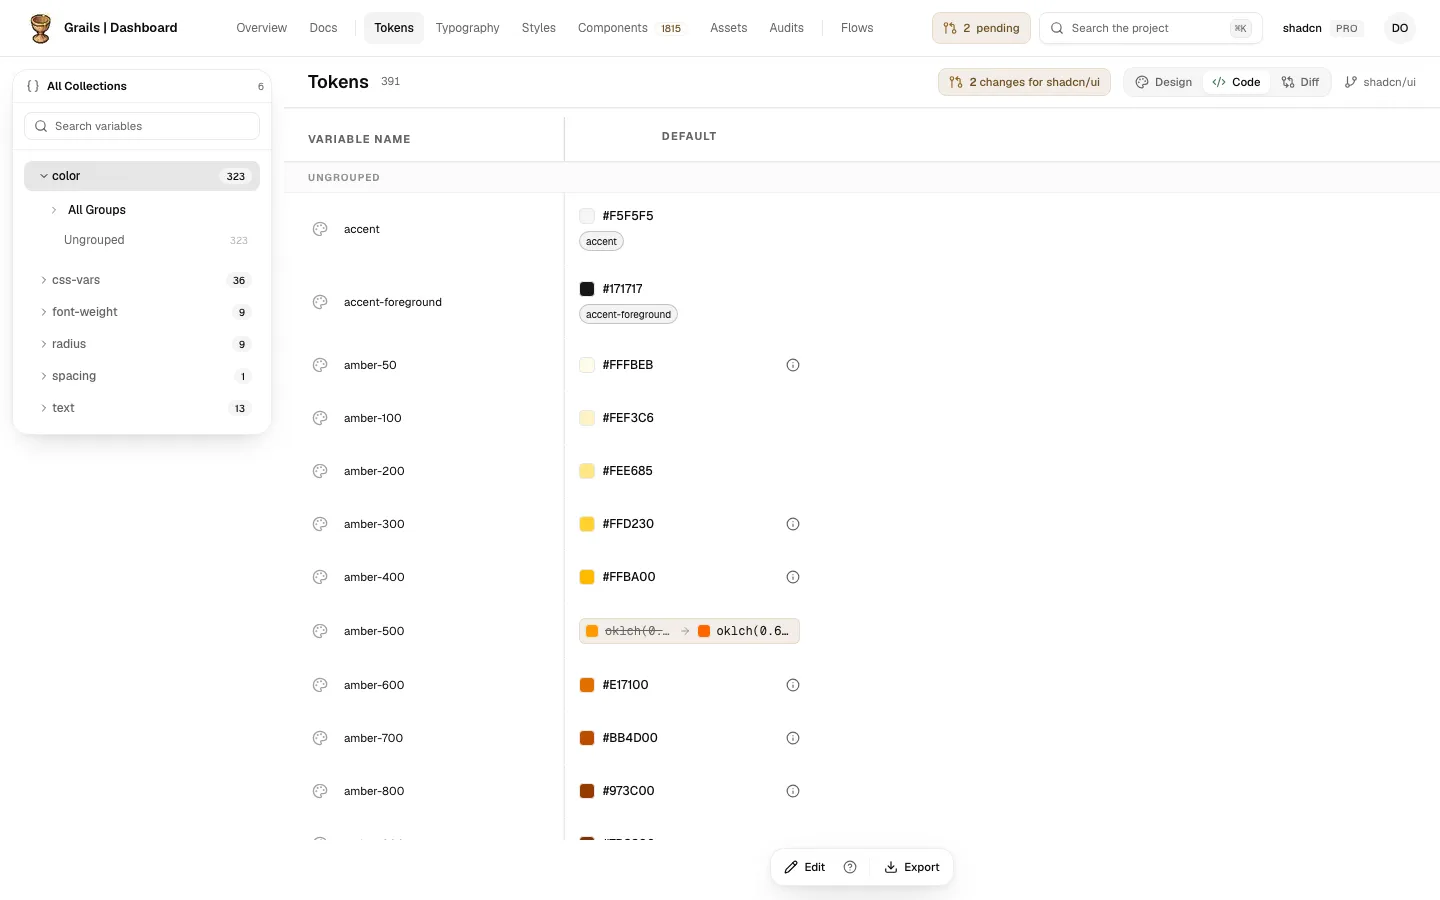Viewport: 1440px width, 900px height.
Task: Expand the font-weight collection
Action: click(44, 312)
